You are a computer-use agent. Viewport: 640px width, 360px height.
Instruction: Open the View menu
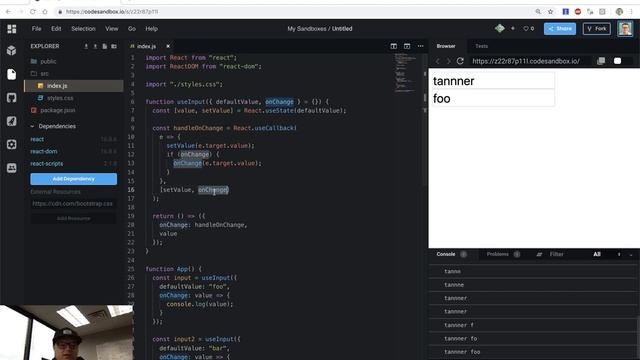tap(111, 29)
